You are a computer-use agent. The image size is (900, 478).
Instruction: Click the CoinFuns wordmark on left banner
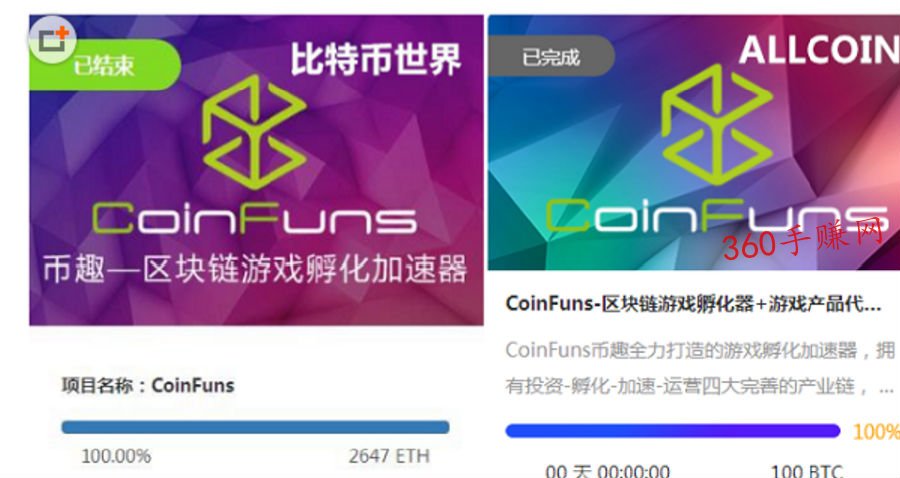click(254, 218)
